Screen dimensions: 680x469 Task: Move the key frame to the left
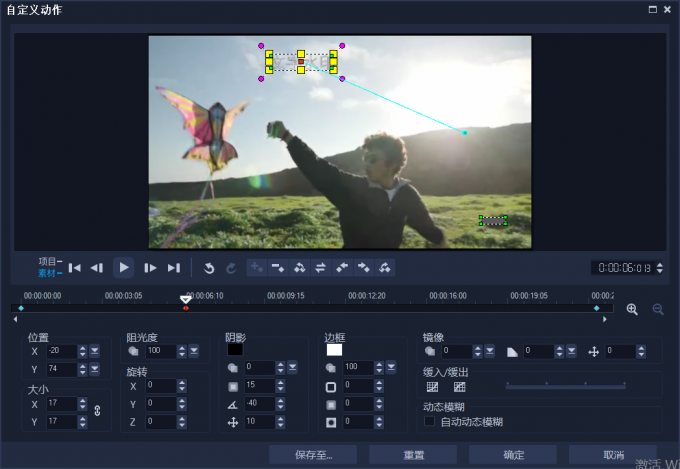(342, 268)
